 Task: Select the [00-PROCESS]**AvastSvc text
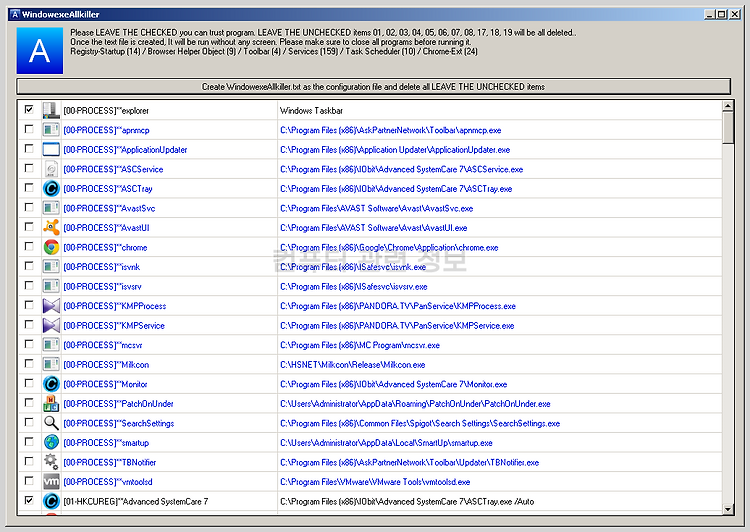click(109, 209)
